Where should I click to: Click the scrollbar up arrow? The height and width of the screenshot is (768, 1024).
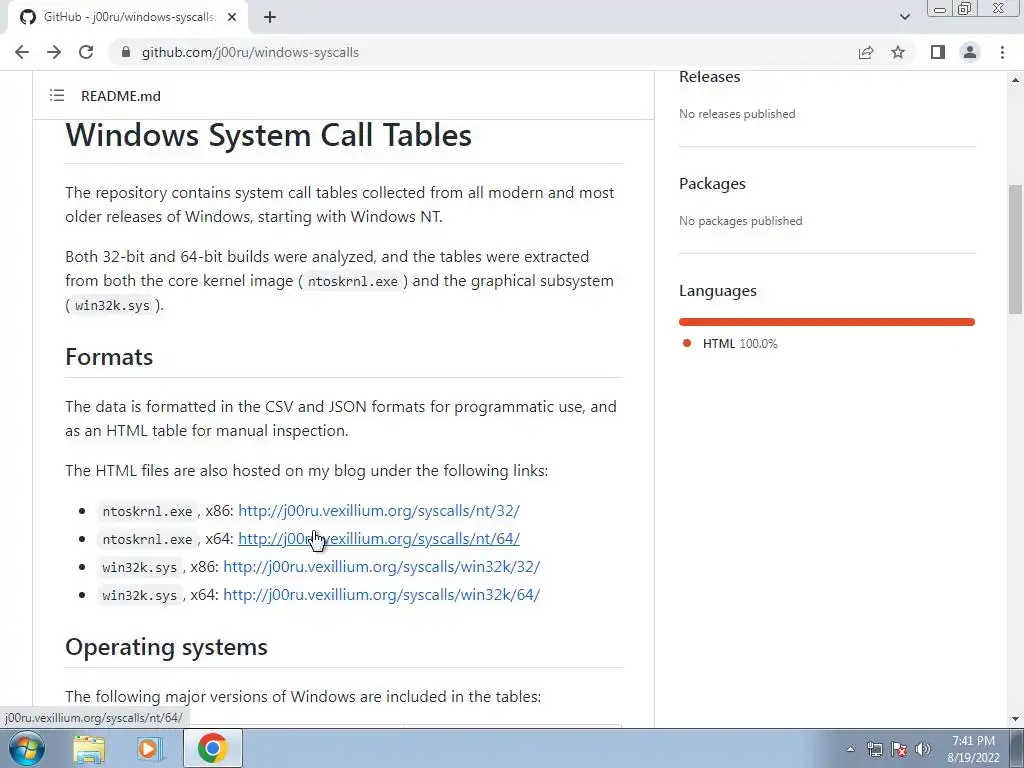click(1016, 80)
